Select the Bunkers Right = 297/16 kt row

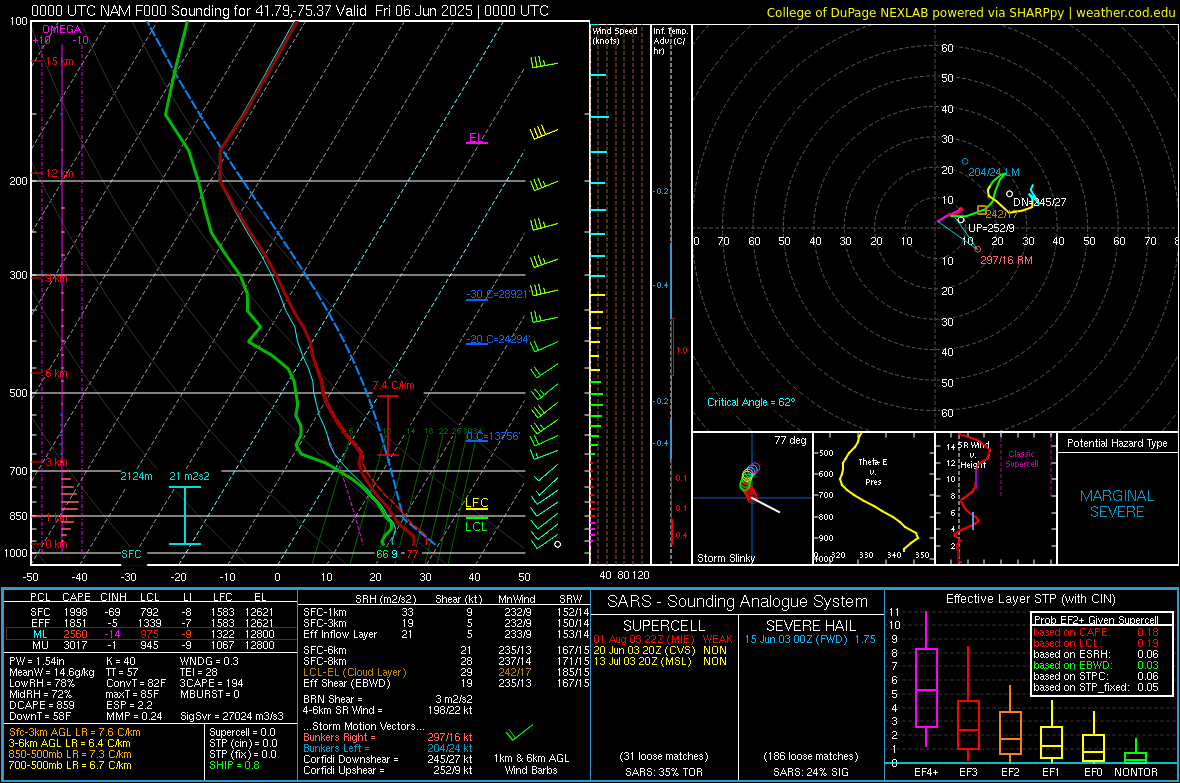point(388,738)
